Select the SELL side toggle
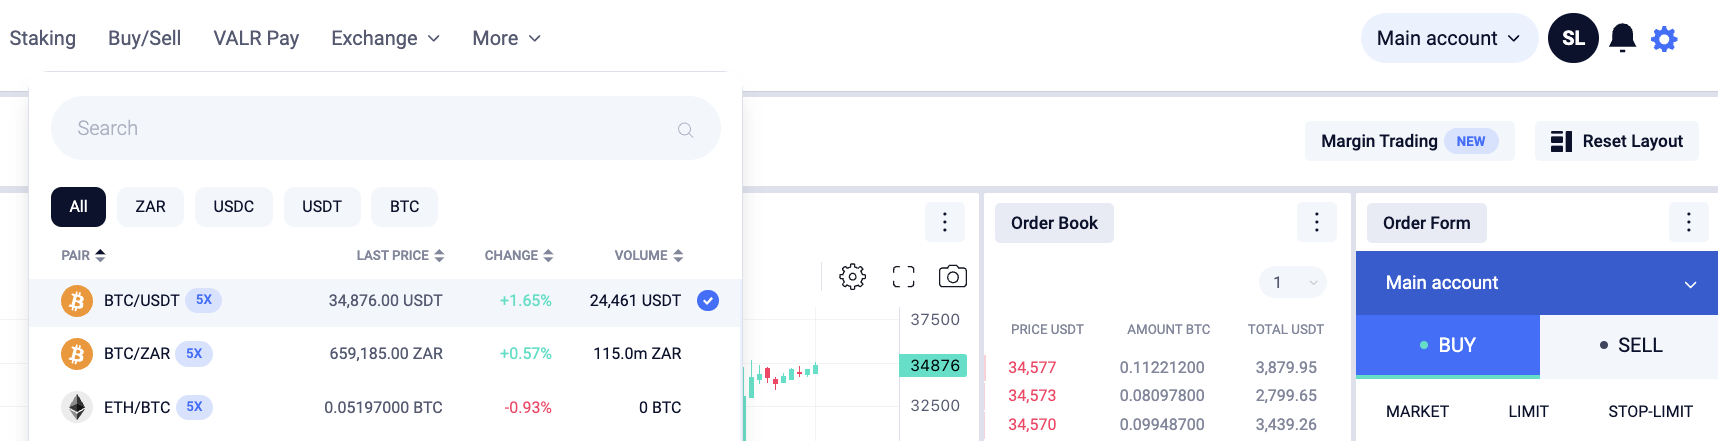The width and height of the screenshot is (1718, 441). point(1629,345)
